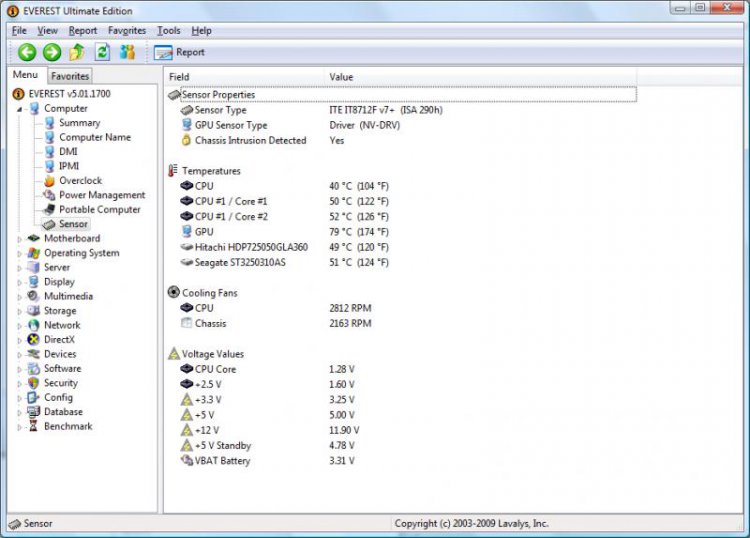This screenshot has width=750, height=538.
Task: Expand the DirectX tree node
Action: coord(20,340)
